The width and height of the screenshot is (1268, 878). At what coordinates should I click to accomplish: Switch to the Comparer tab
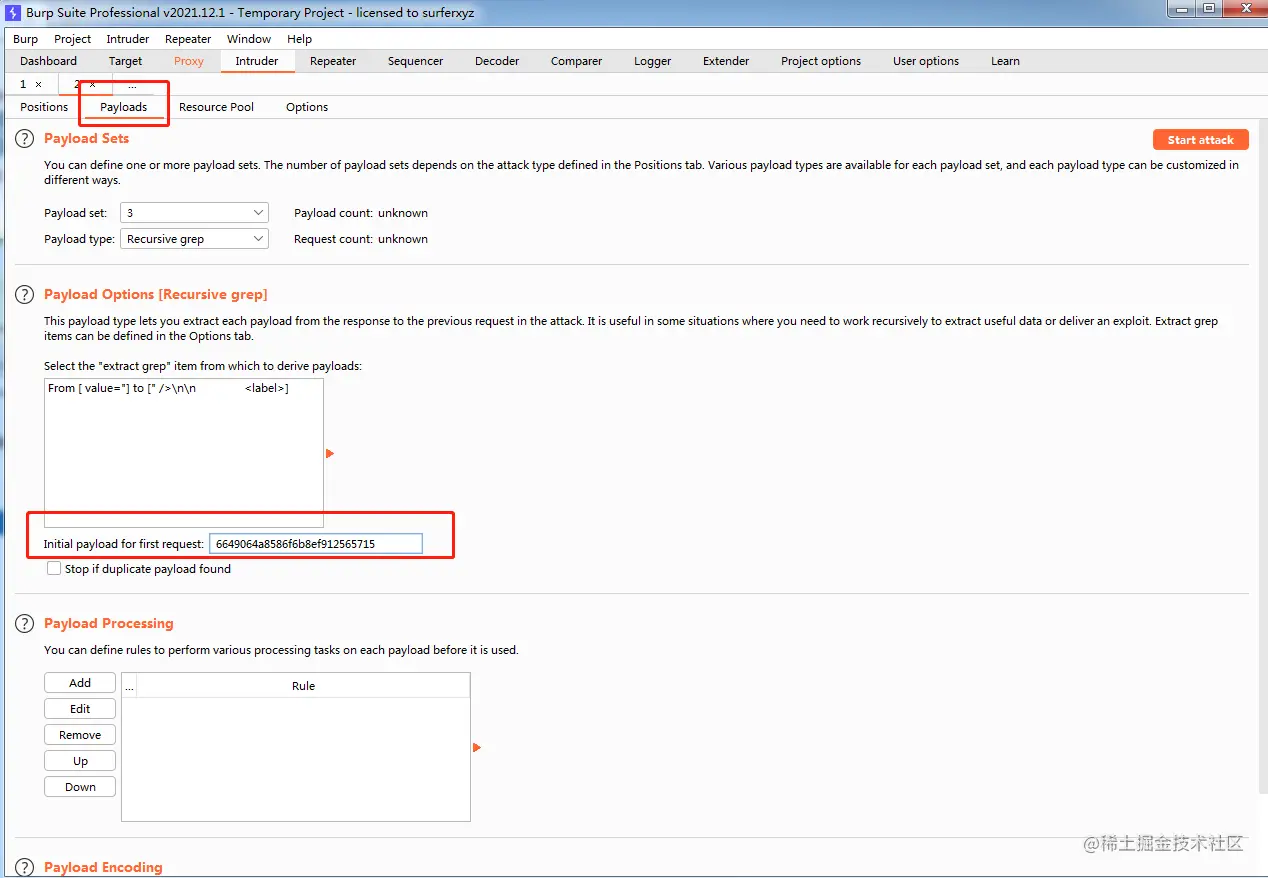click(576, 61)
